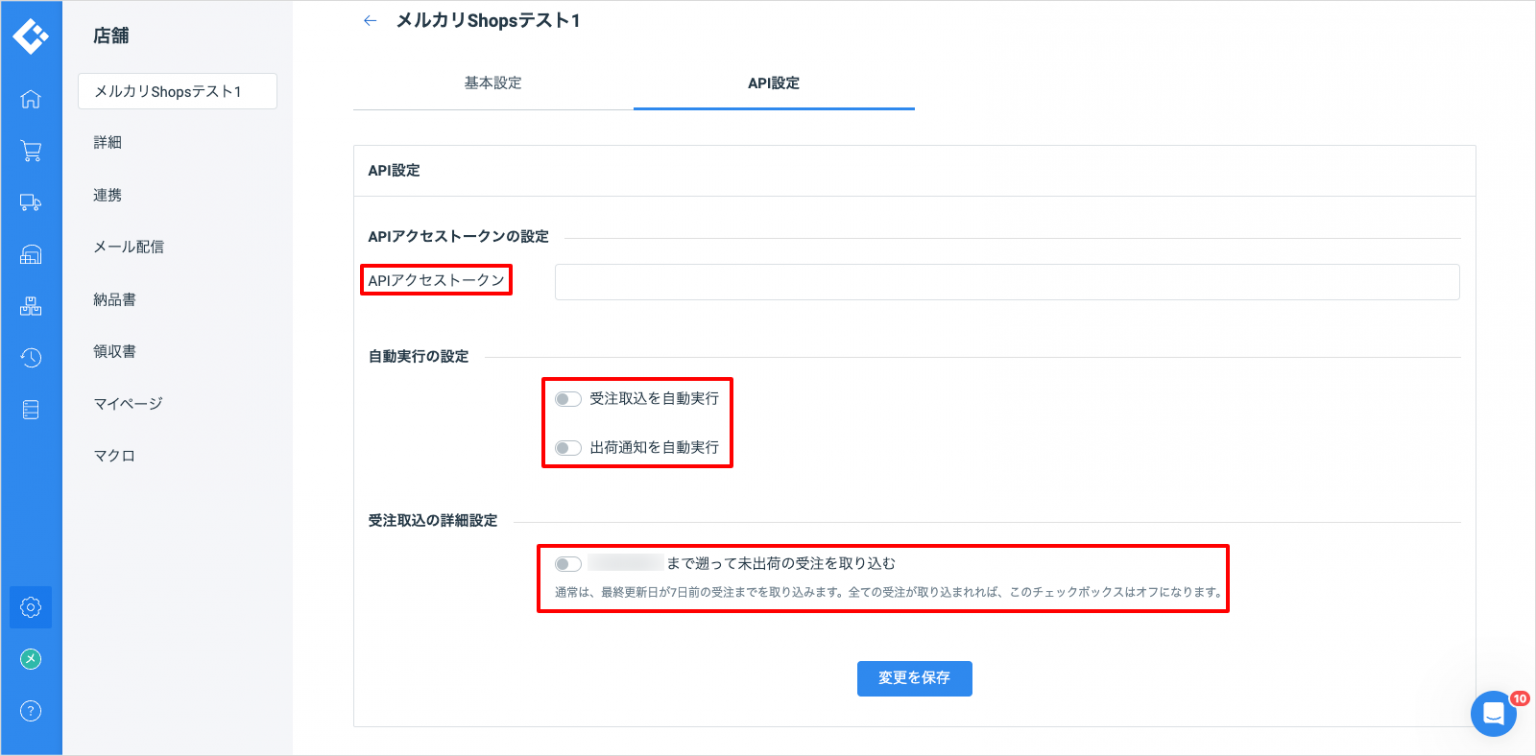
Task: Enable 受注取込を自動実行 toggle
Action: pos(568,398)
